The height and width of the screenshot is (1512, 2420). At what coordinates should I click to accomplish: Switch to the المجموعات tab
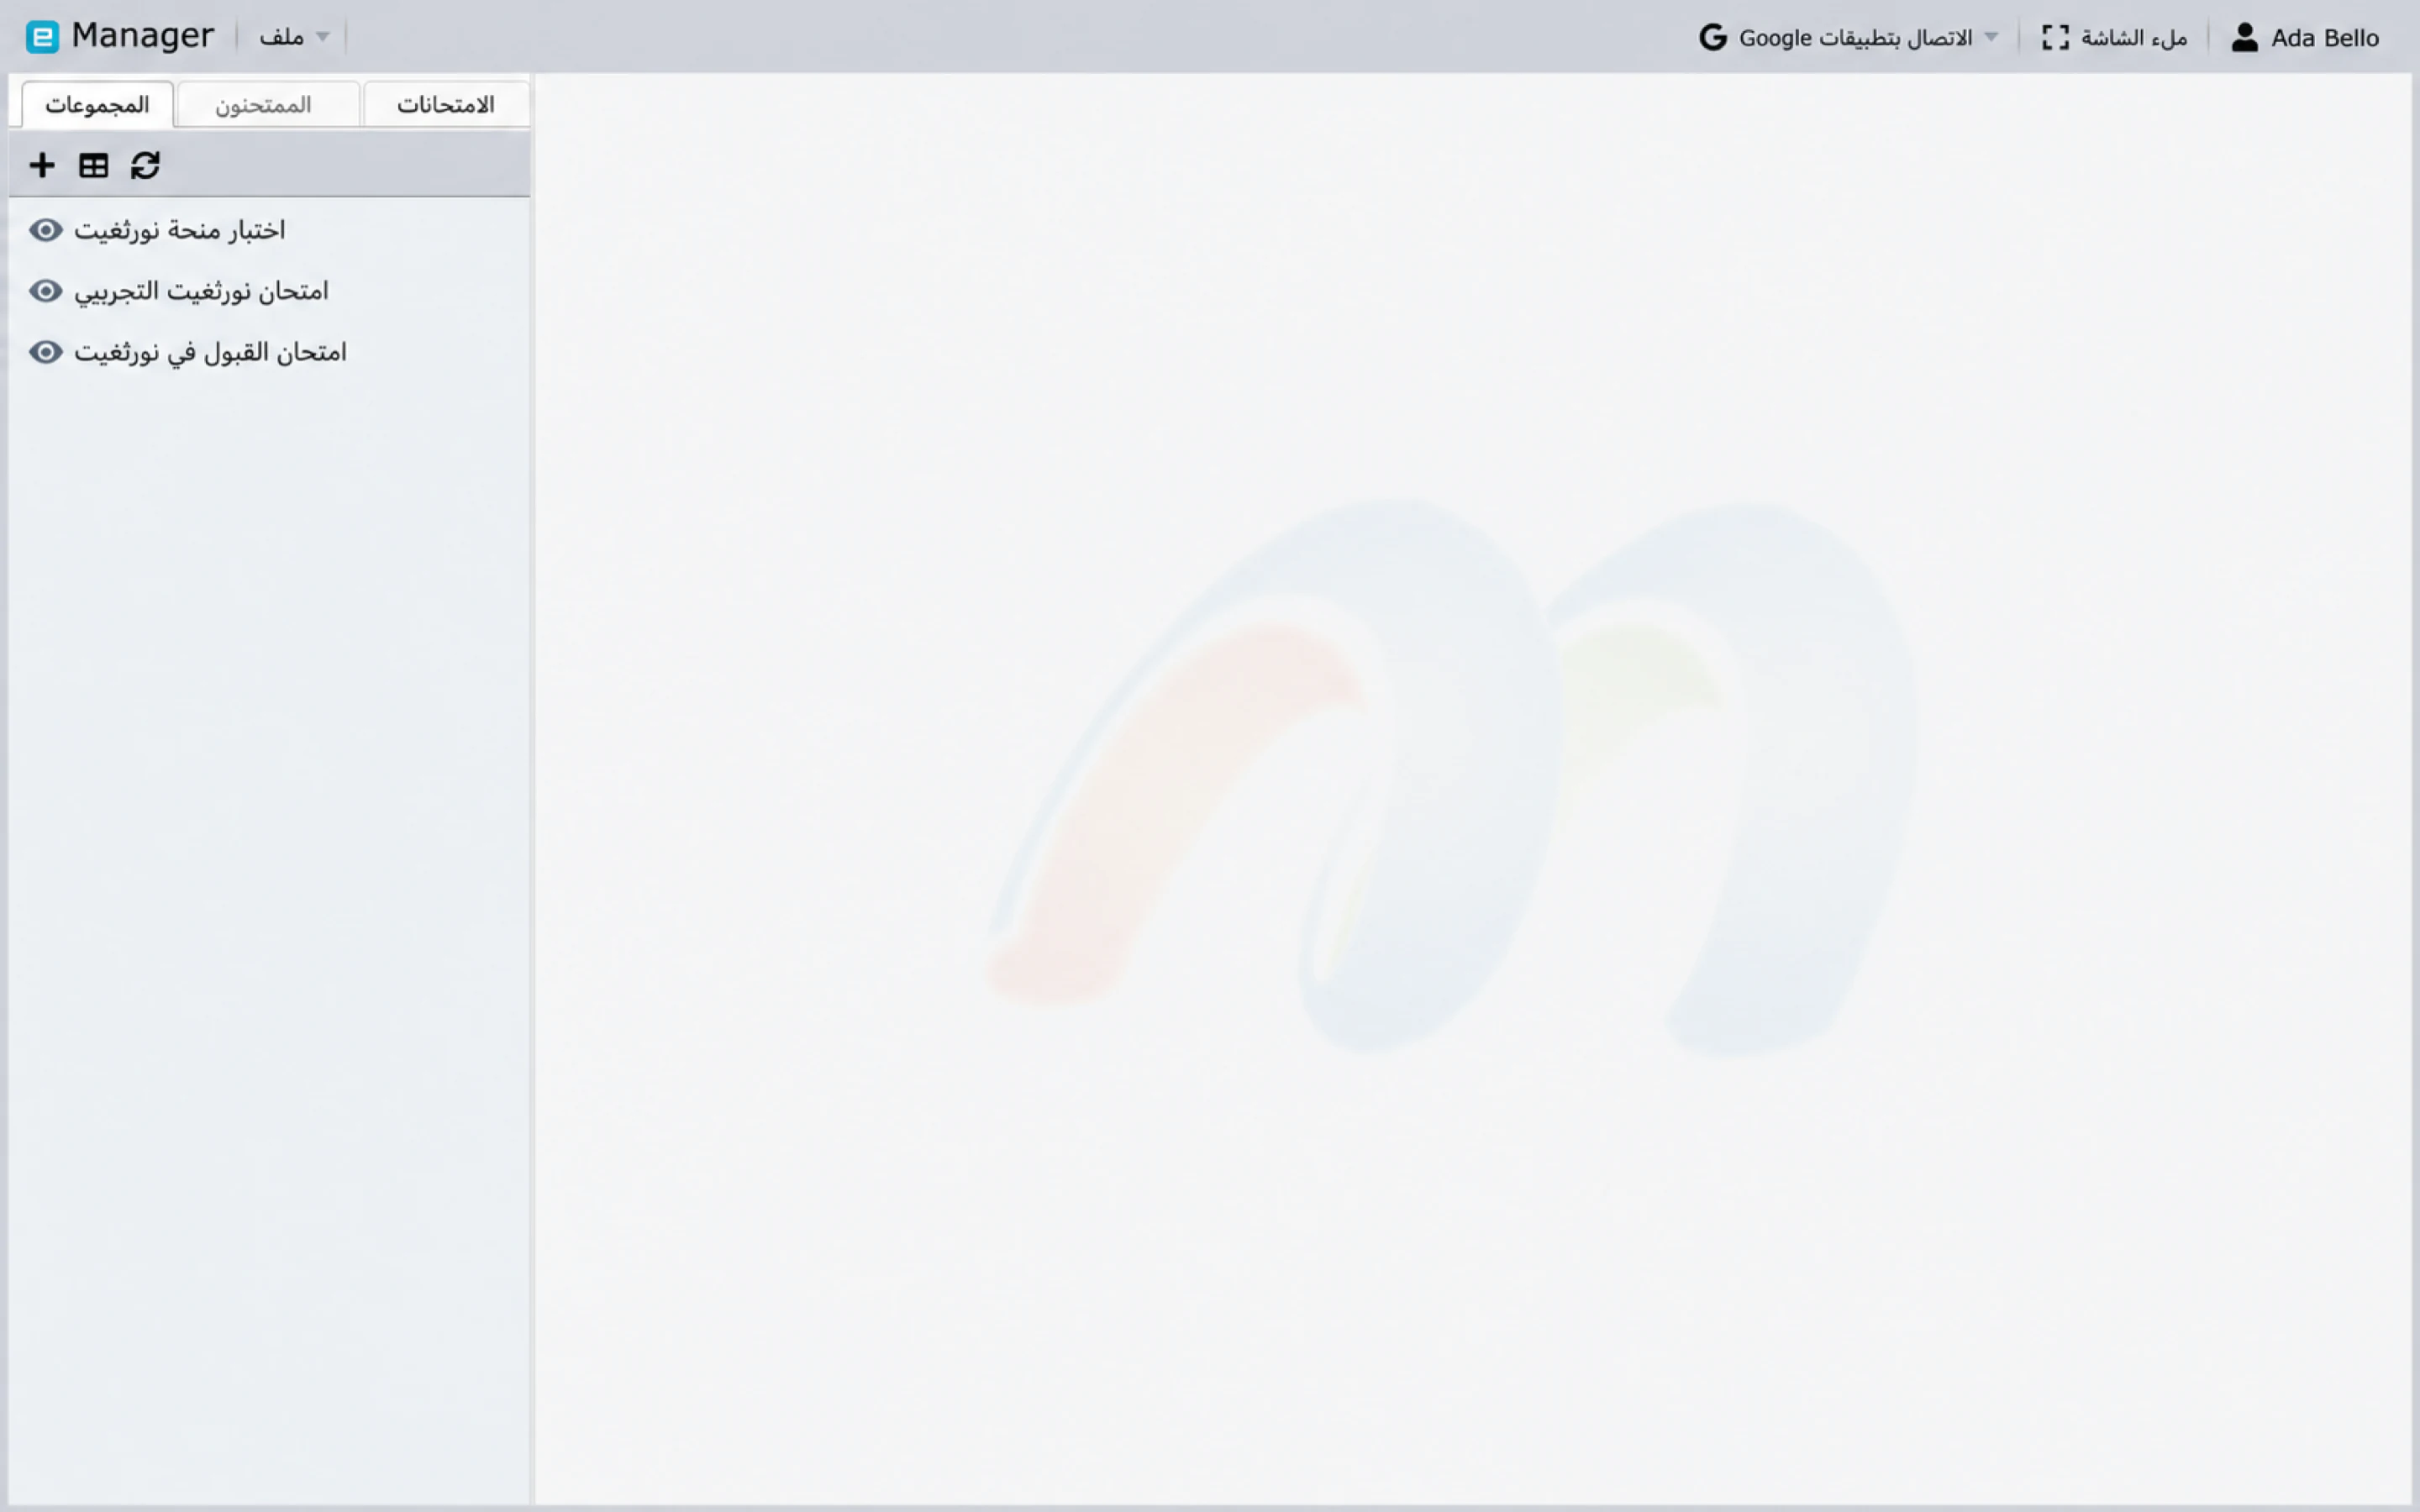(97, 104)
